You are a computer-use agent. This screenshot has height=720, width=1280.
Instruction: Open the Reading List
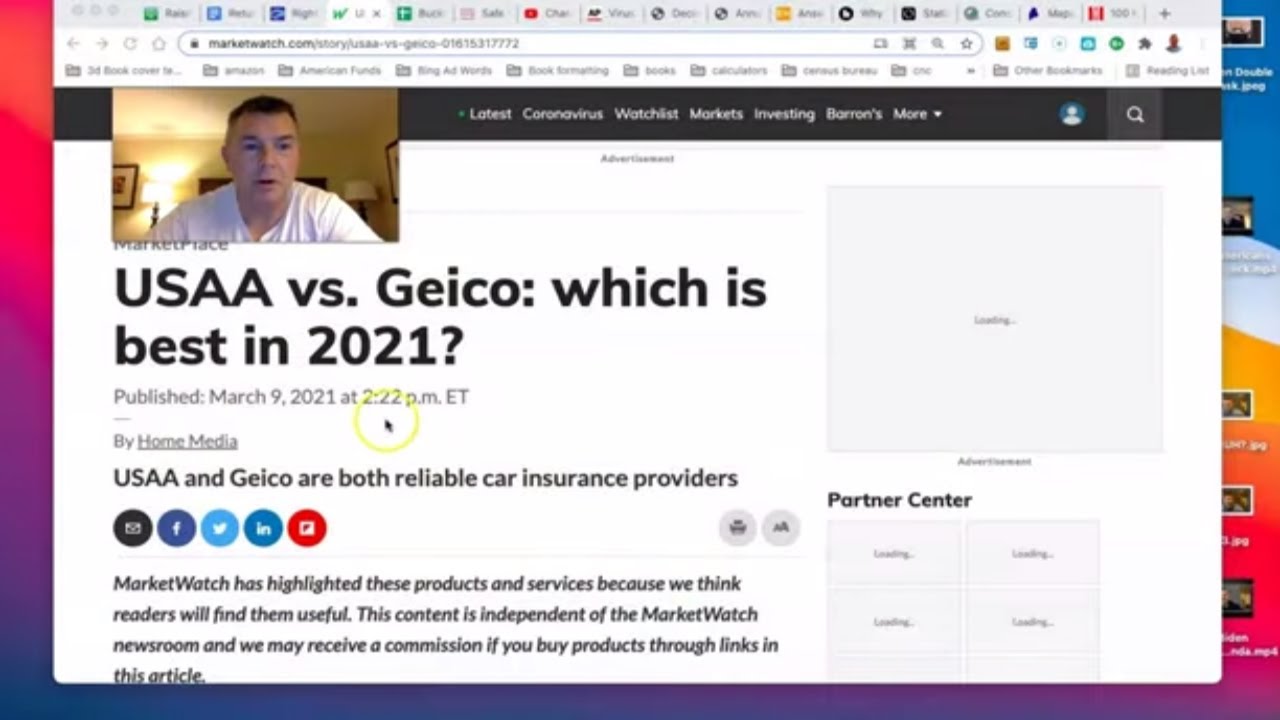(1167, 71)
